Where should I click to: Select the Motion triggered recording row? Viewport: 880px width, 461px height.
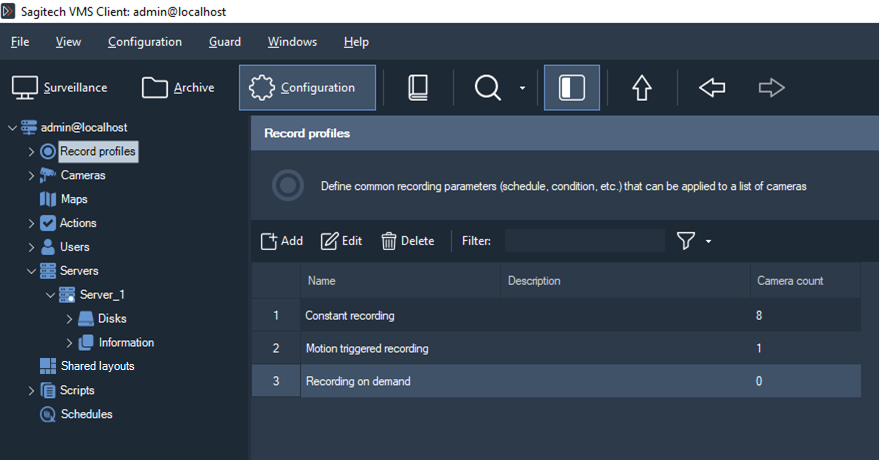[367, 349]
